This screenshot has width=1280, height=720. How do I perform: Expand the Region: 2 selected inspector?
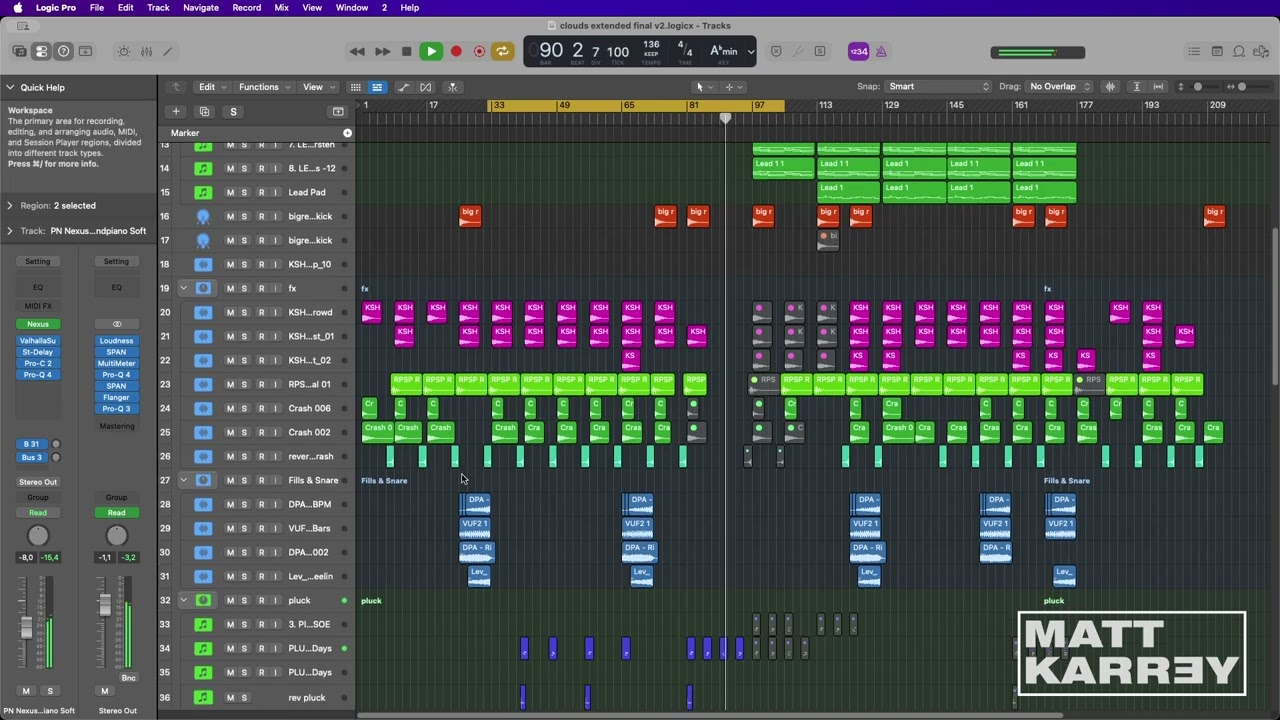point(9,205)
